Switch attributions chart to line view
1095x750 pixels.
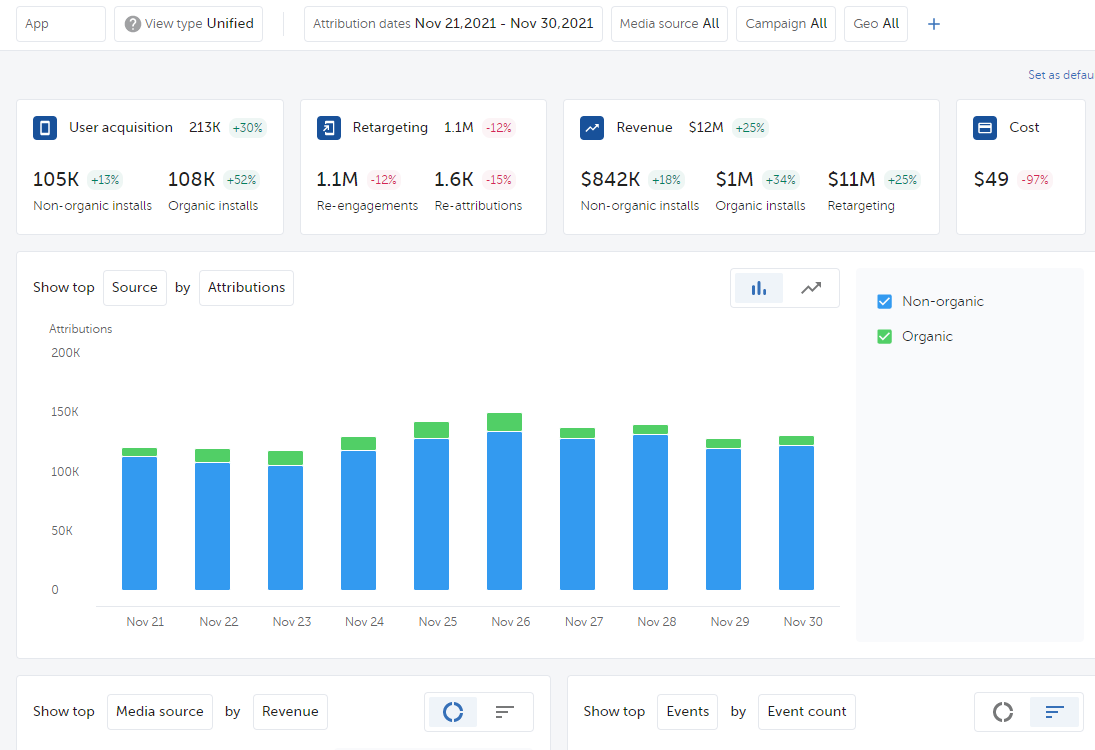(811, 288)
